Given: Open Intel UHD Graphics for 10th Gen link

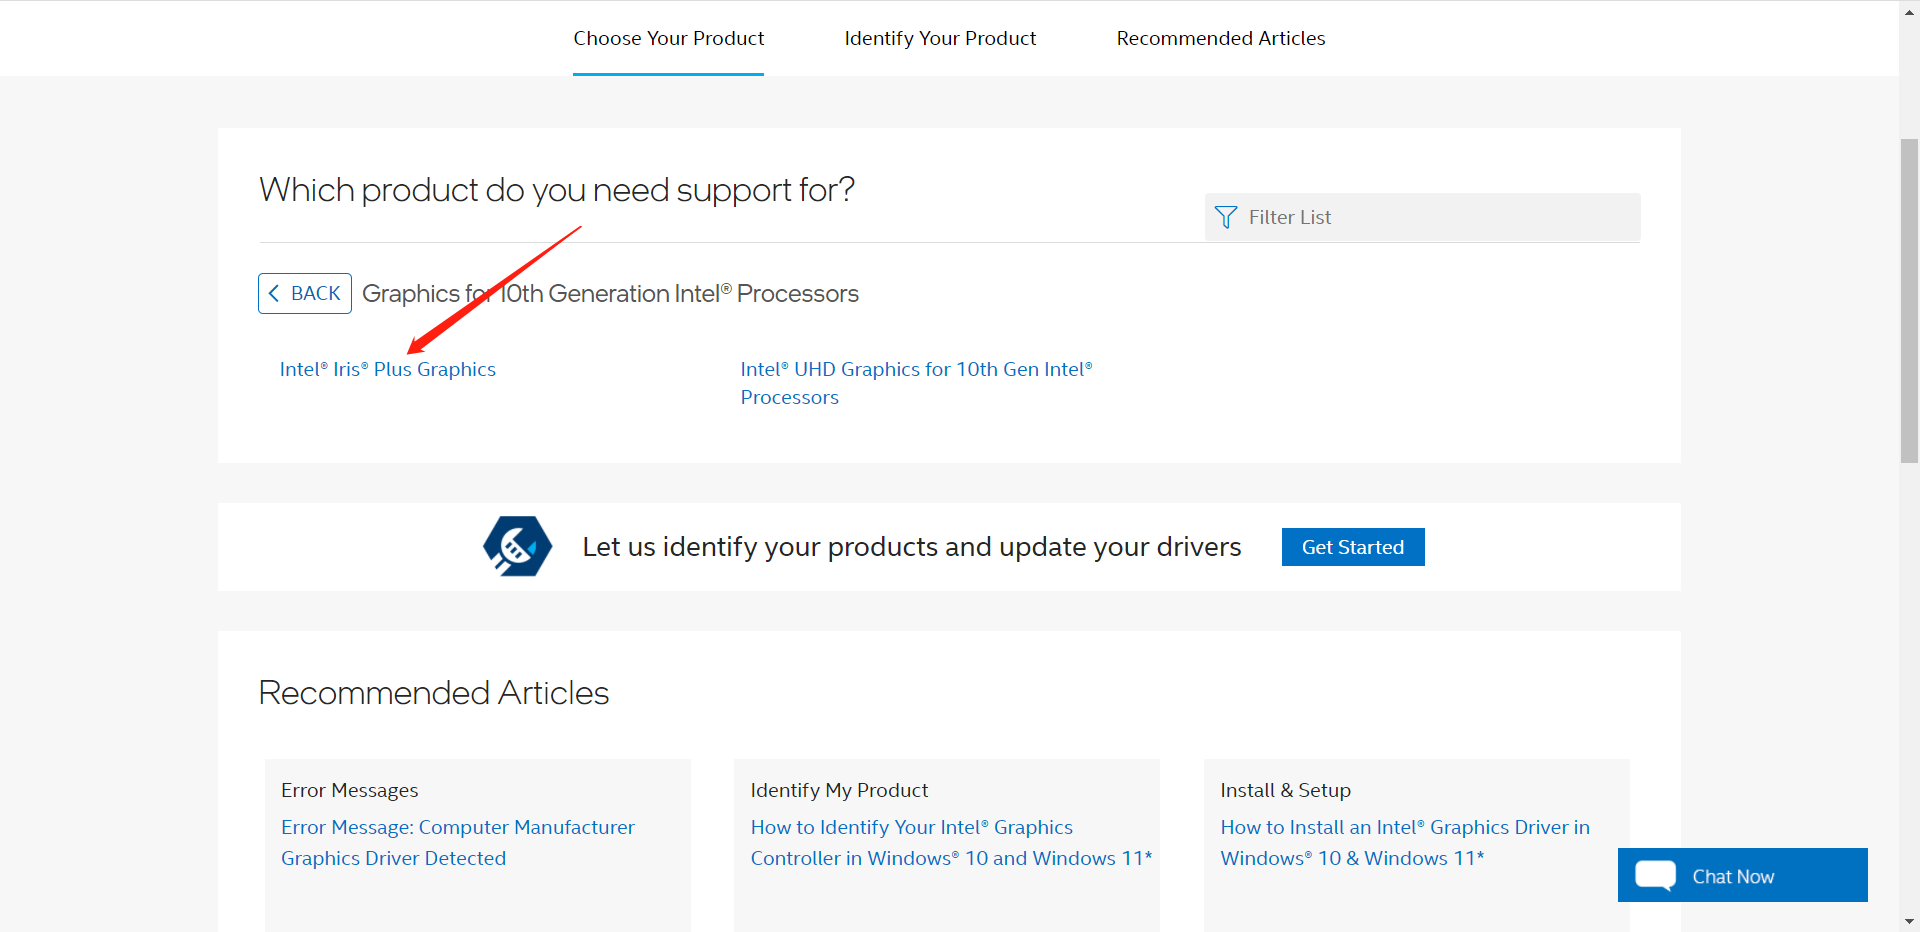Looking at the screenshot, I should 916,383.
